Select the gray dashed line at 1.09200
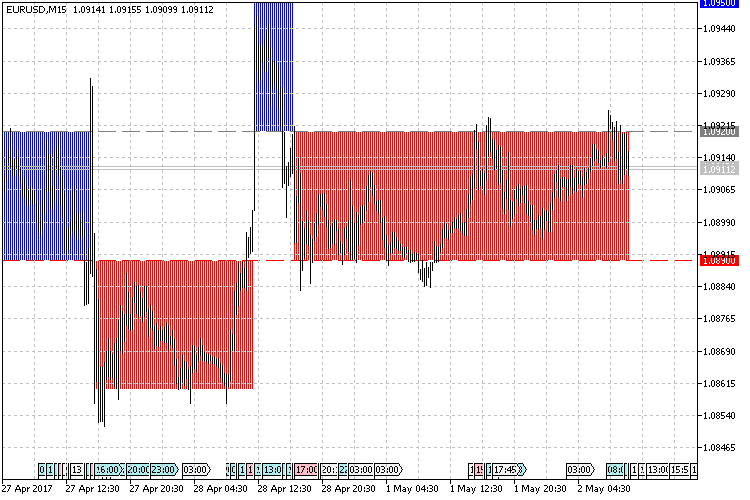750x500 pixels. 660,131
